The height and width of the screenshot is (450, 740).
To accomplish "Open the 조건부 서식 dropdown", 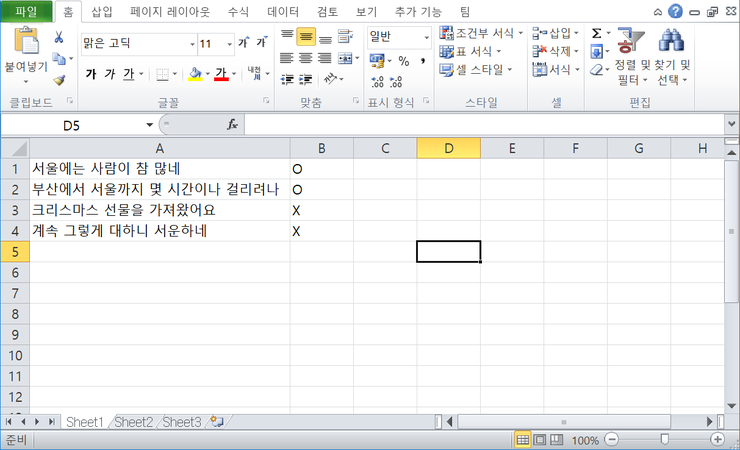I will (x=481, y=34).
